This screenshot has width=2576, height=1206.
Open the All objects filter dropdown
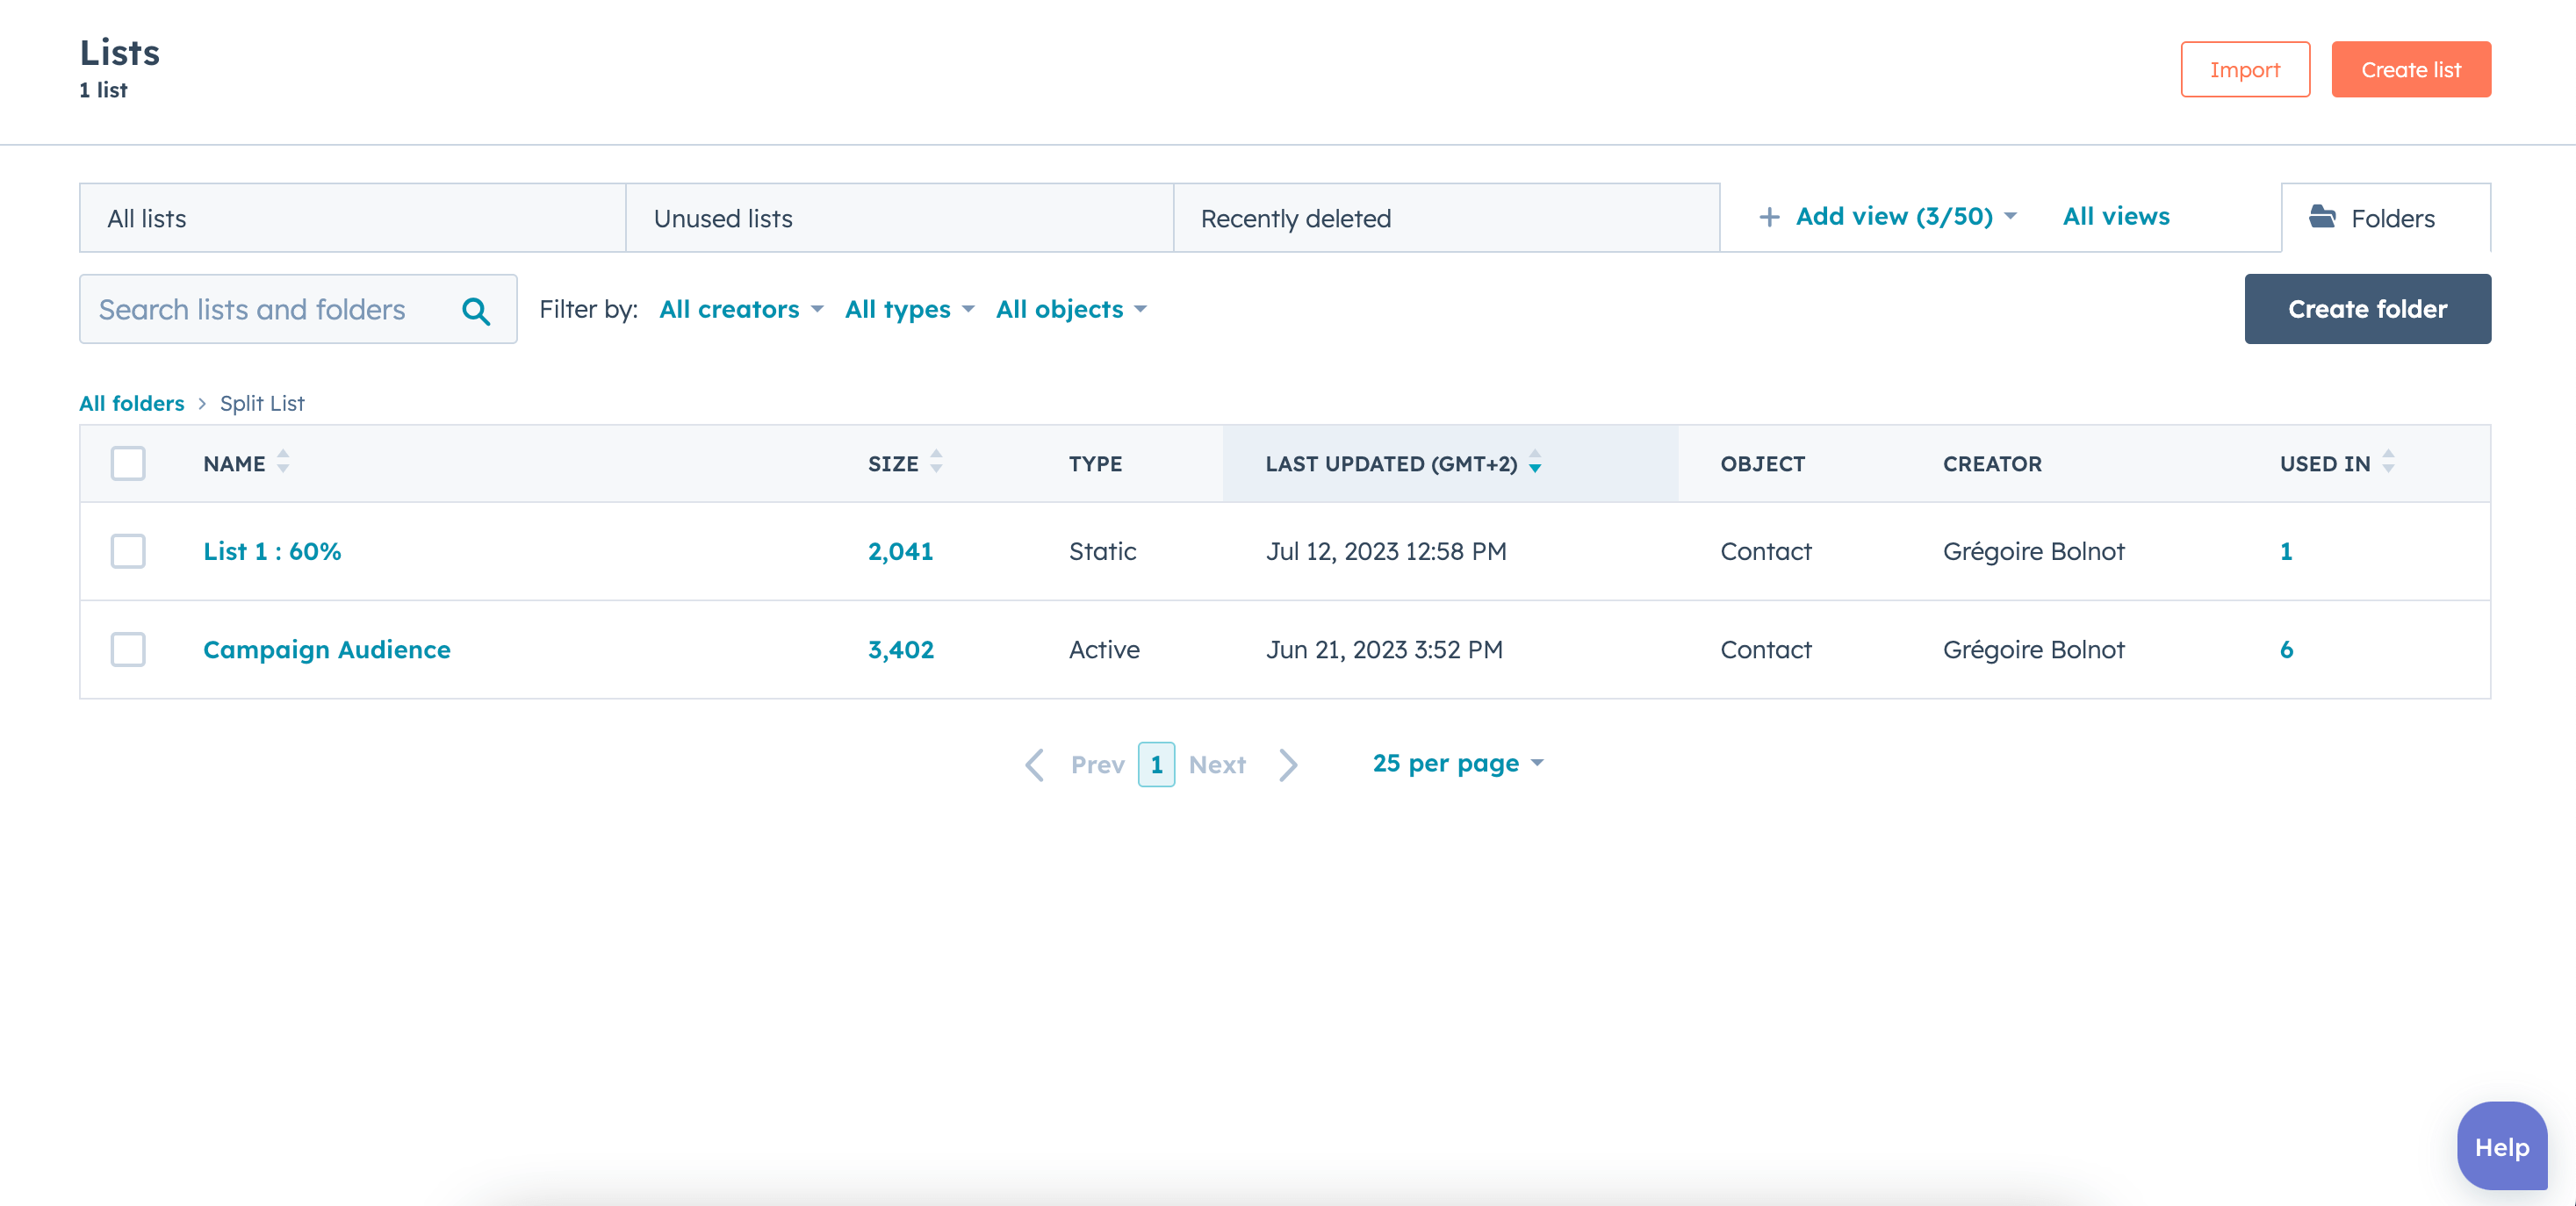pyautogui.click(x=1071, y=309)
